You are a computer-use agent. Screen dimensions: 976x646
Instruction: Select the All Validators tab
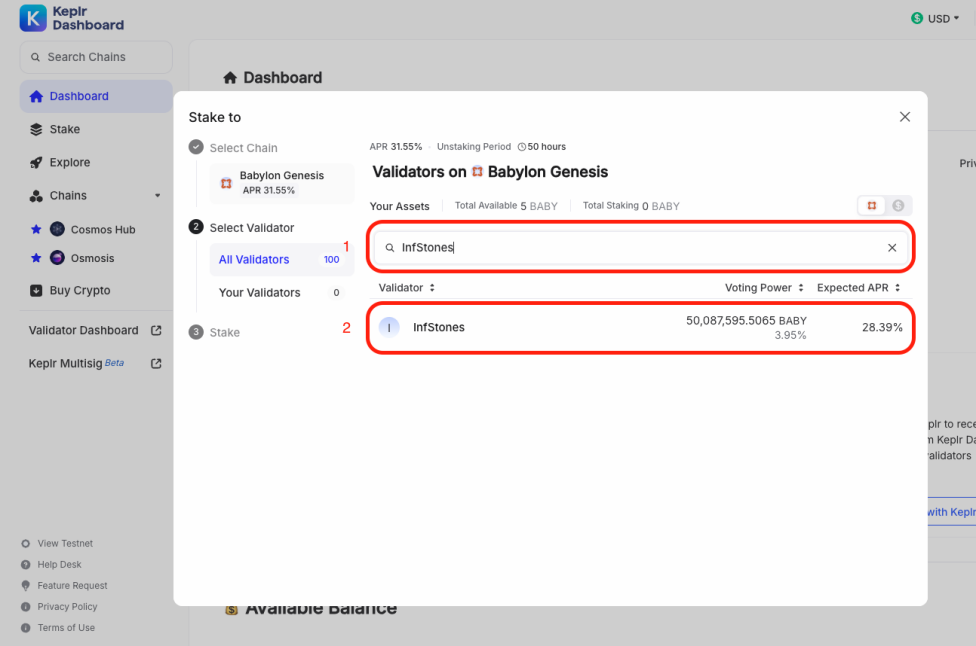pyautogui.click(x=282, y=260)
